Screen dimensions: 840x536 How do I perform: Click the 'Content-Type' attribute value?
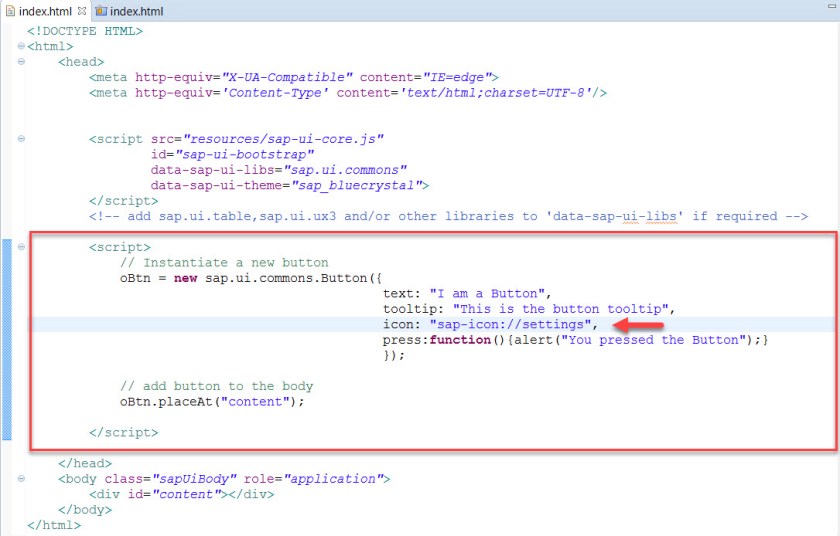point(275,93)
